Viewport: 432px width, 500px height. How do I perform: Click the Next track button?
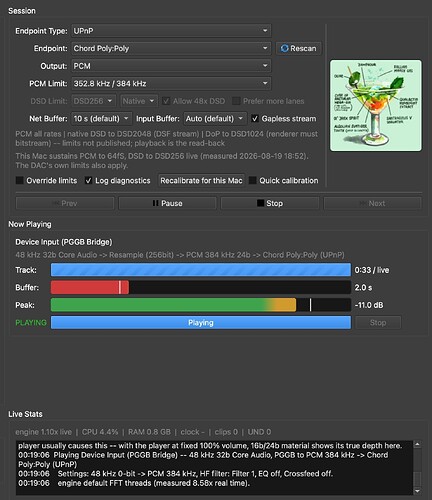372,203
